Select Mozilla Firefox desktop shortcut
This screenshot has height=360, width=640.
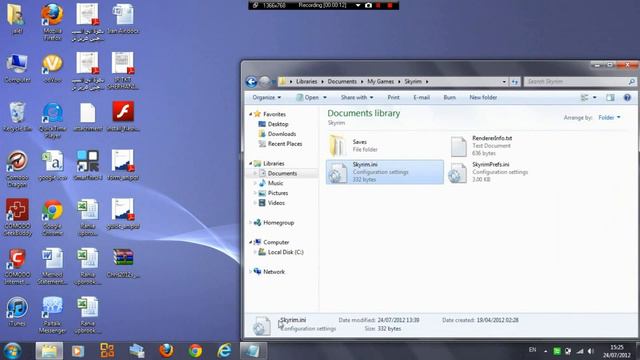[x=52, y=22]
